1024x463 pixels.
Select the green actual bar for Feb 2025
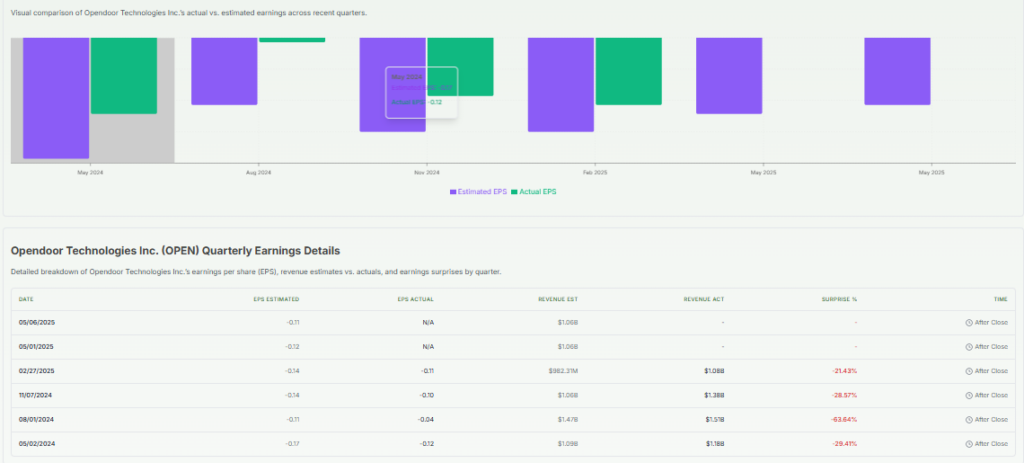629,71
